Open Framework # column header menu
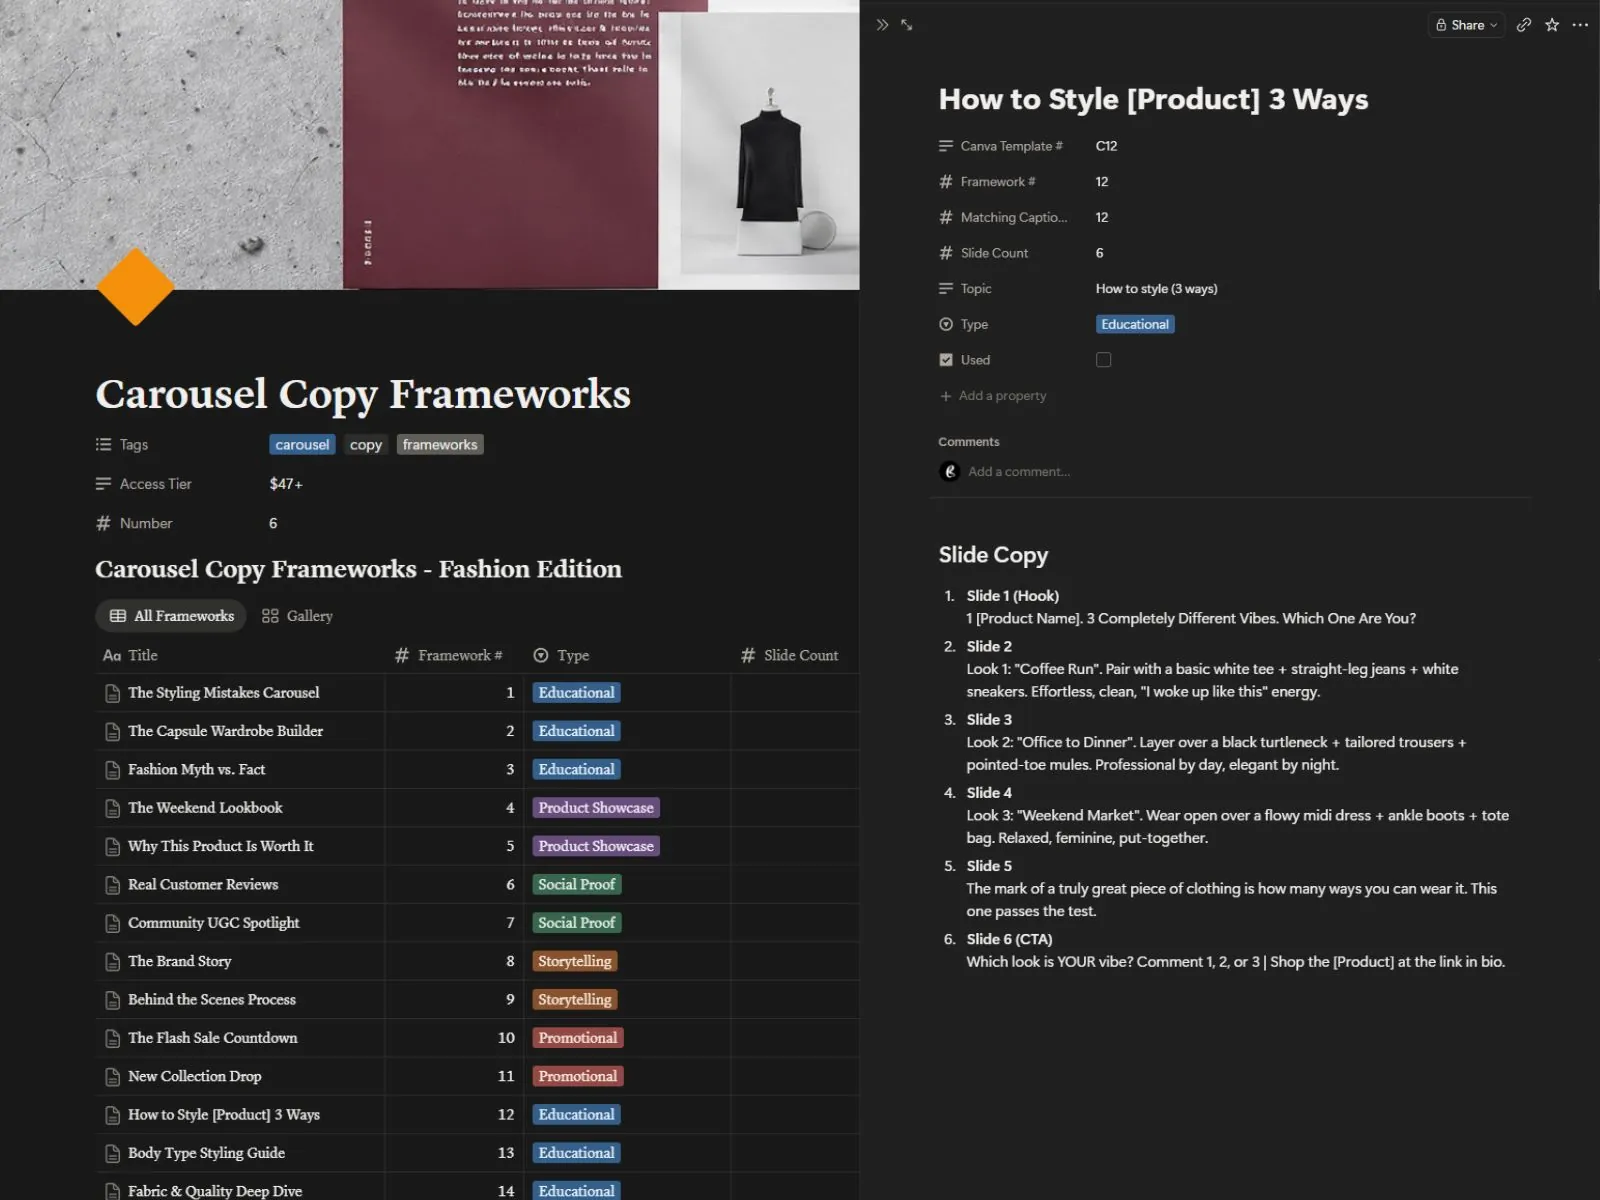Viewport: 1600px width, 1200px height. click(x=449, y=655)
